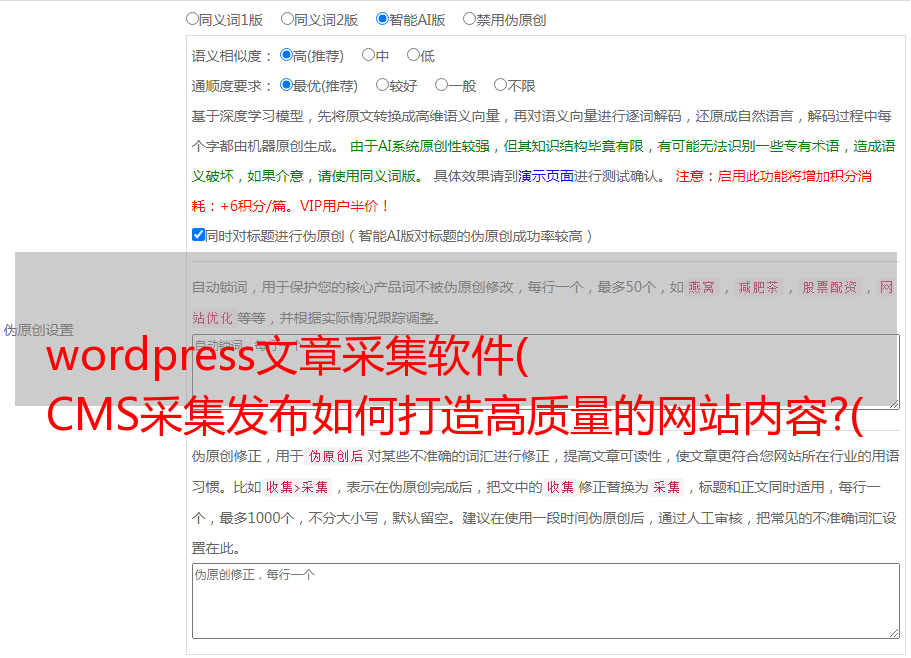Focus the 伪原创修正 text area

pos(546,601)
